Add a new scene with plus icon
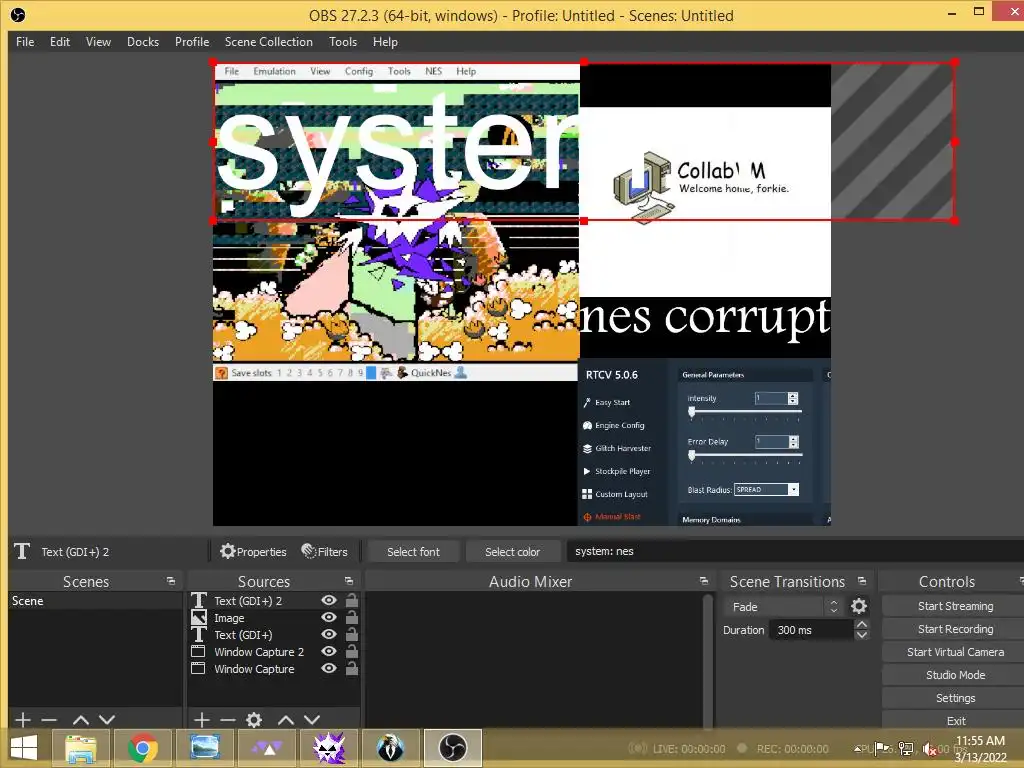1024x768 pixels. click(x=23, y=720)
